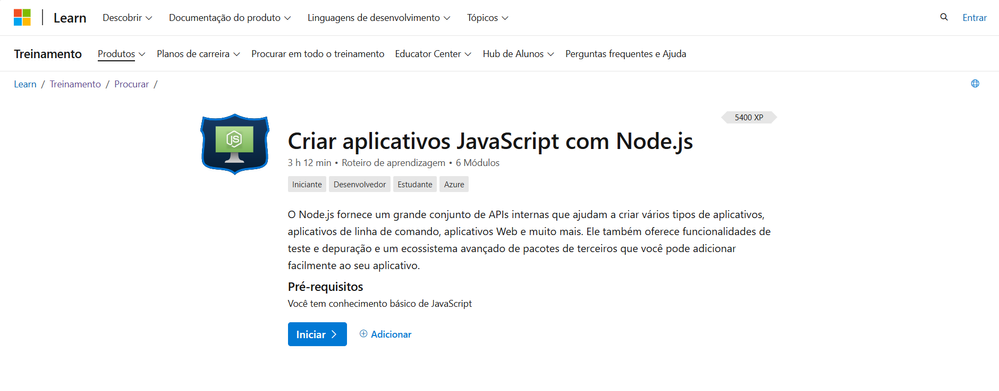The height and width of the screenshot is (391, 999).
Task: Expand Linguagens de desenvolvimento menu
Action: tap(379, 18)
